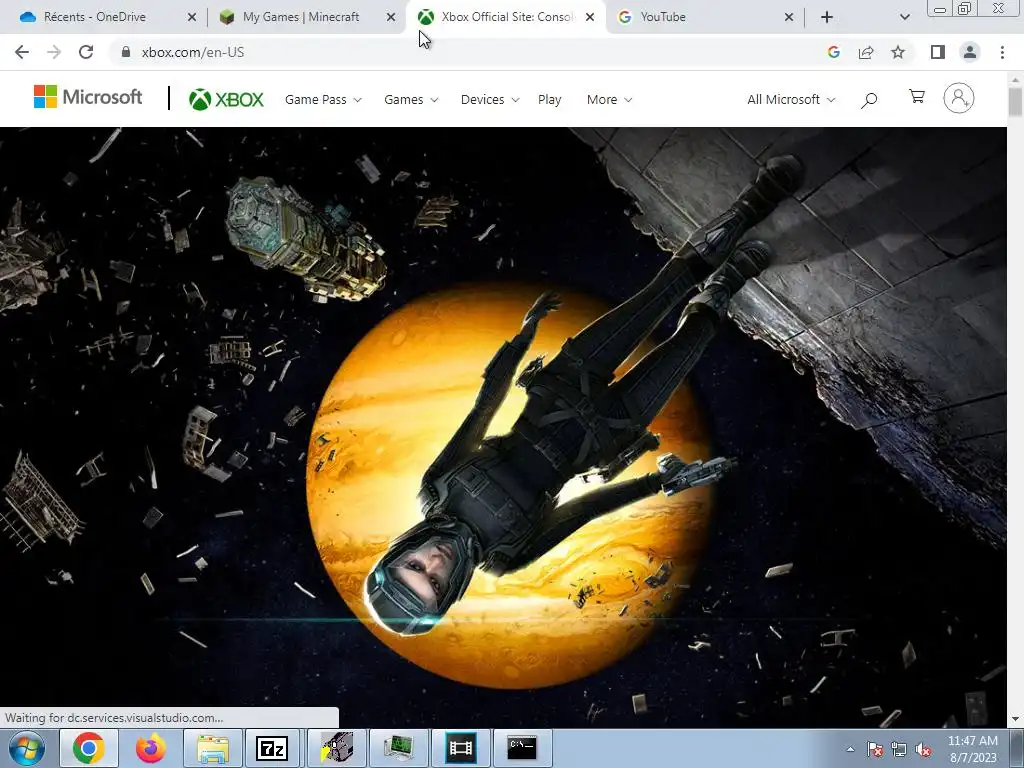Click the page vertical scrollbar thumb
The image size is (1024, 768).
click(x=1015, y=102)
